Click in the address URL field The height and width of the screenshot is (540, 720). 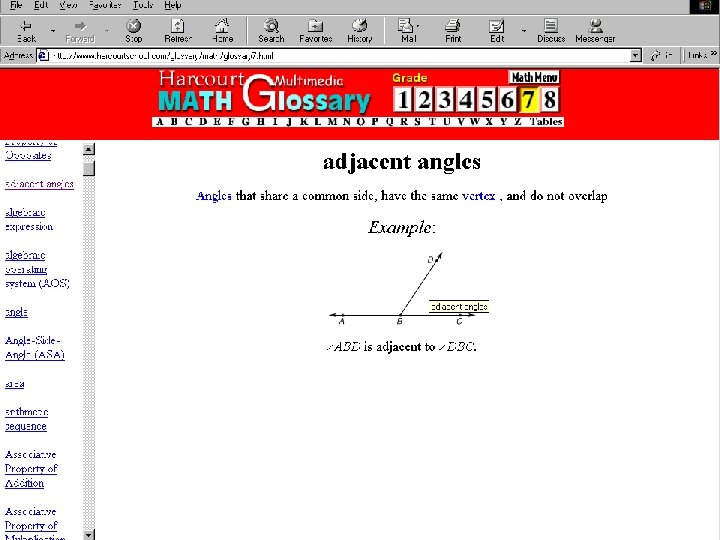coord(340,56)
